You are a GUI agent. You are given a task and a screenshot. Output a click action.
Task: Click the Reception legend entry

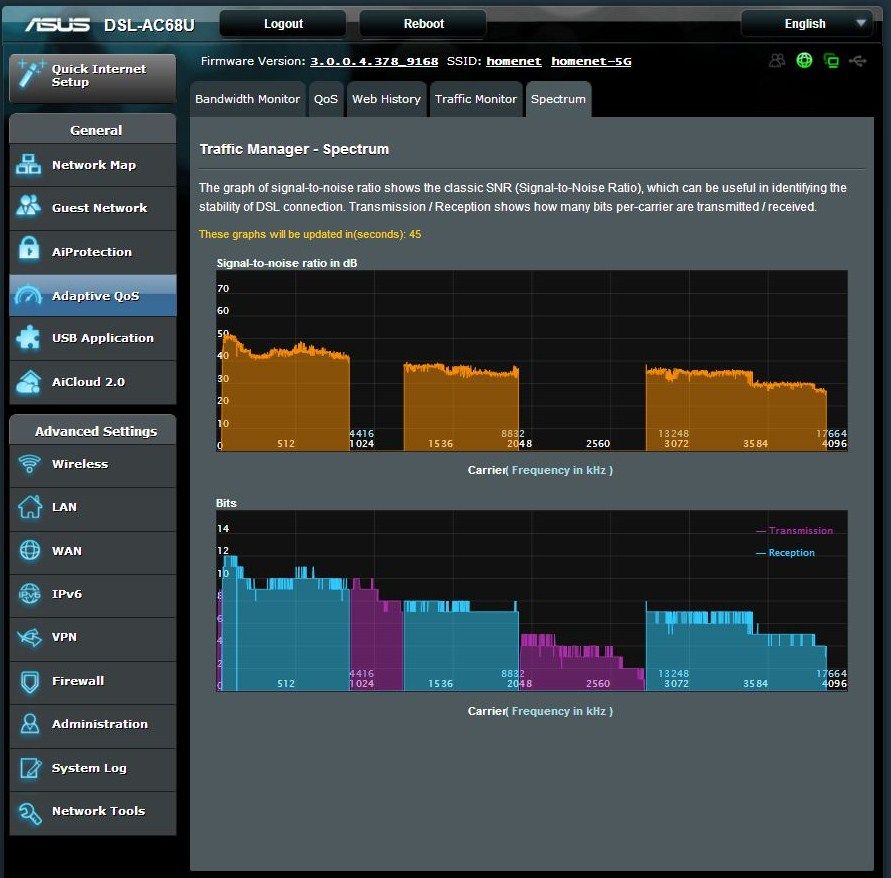[x=785, y=552]
